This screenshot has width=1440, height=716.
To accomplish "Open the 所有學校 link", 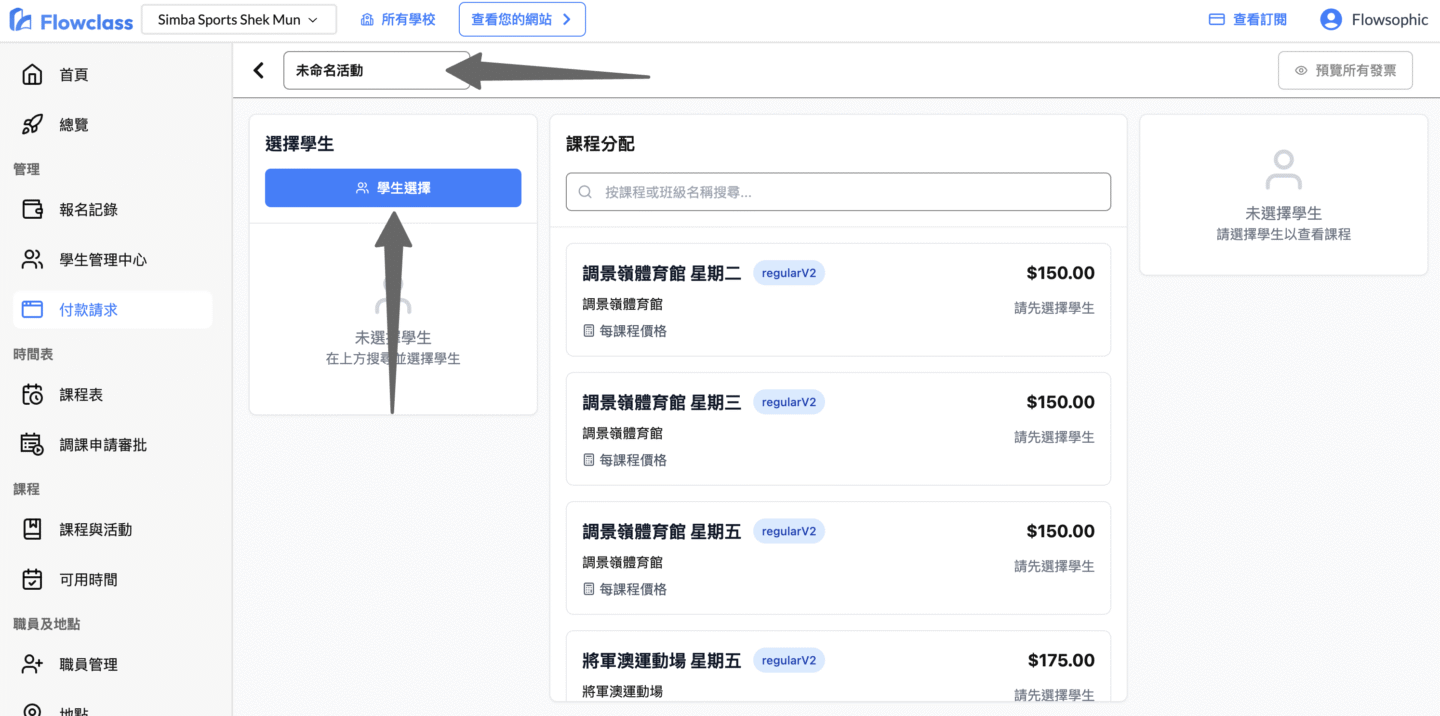I will (x=398, y=20).
